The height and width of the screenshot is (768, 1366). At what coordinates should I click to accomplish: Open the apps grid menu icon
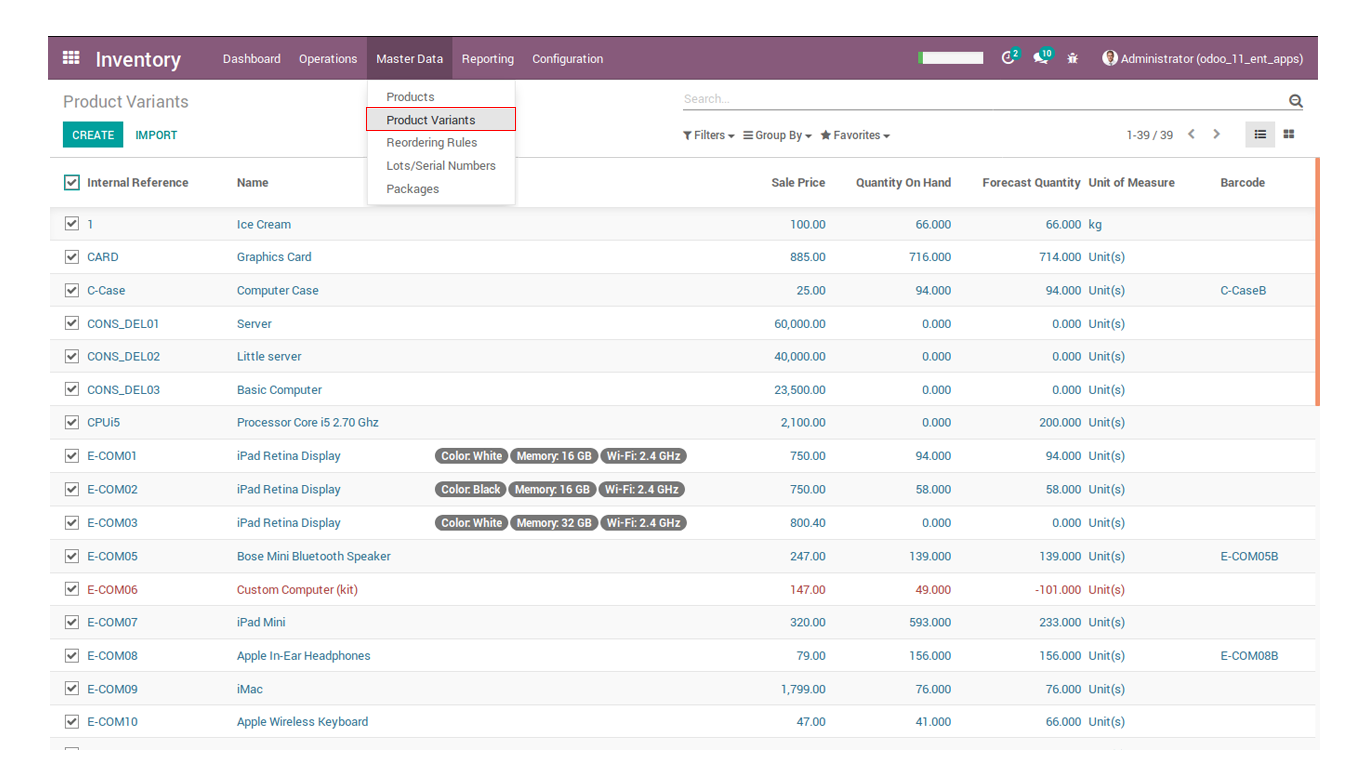tap(71, 58)
